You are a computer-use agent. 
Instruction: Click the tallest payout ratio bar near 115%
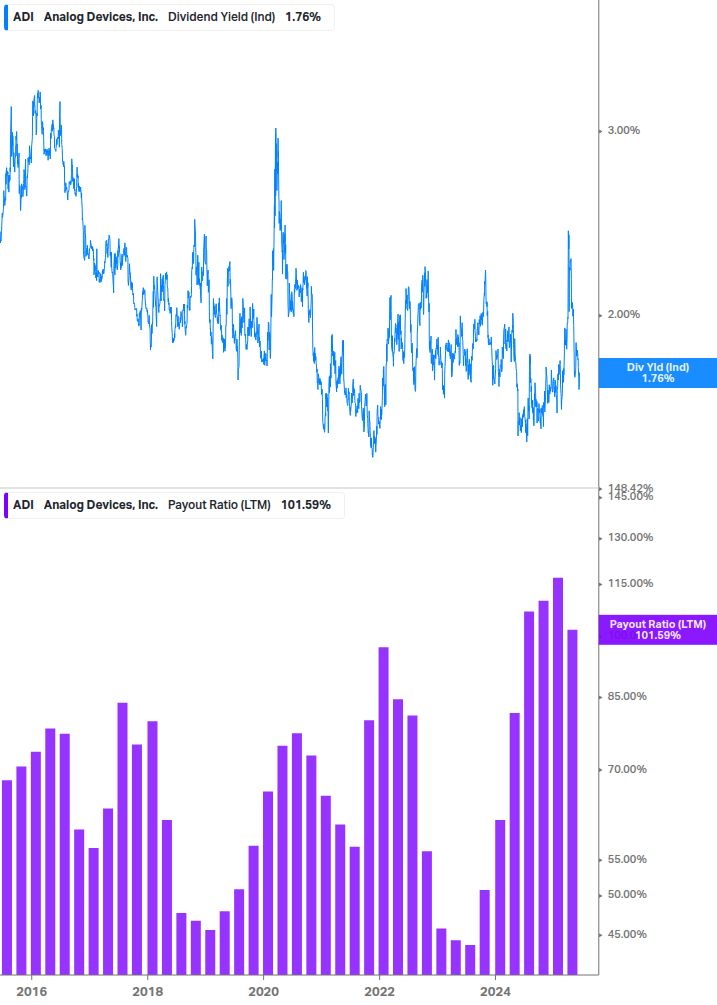[558, 776]
